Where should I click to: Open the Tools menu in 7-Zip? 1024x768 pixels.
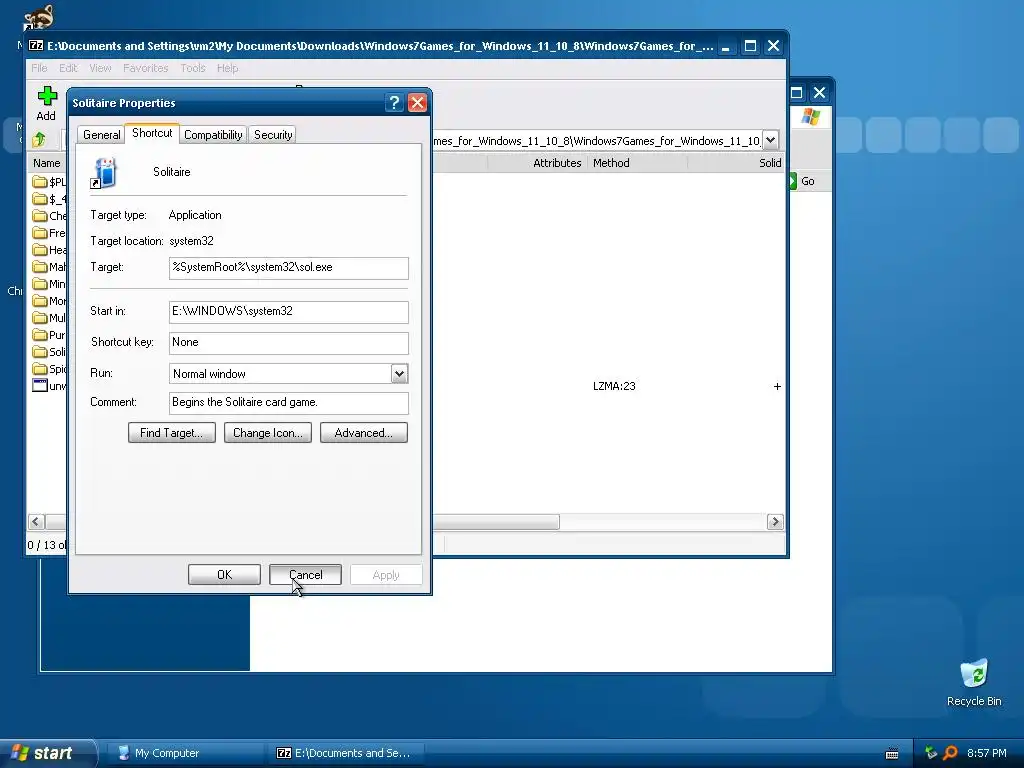193,68
